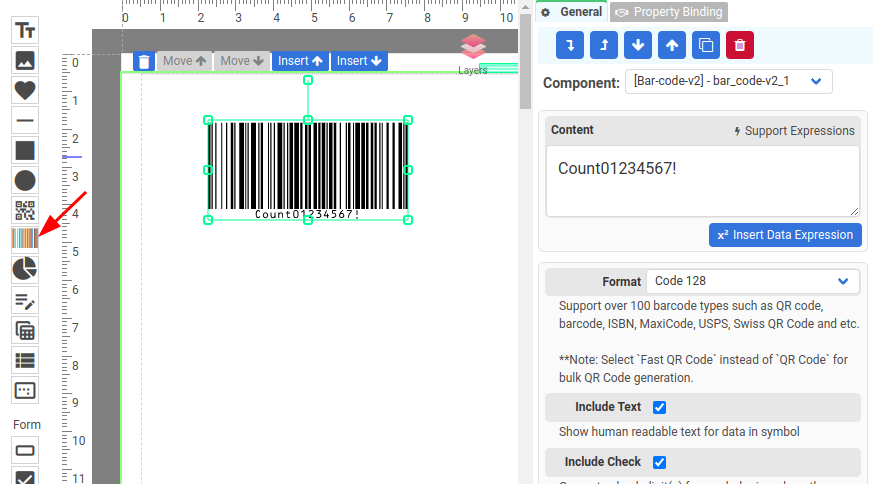Image resolution: width=873 pixels, height=484 pixels.
Task: Open the Format dropdown showing Code 128
Action: (x=752, y=281)
